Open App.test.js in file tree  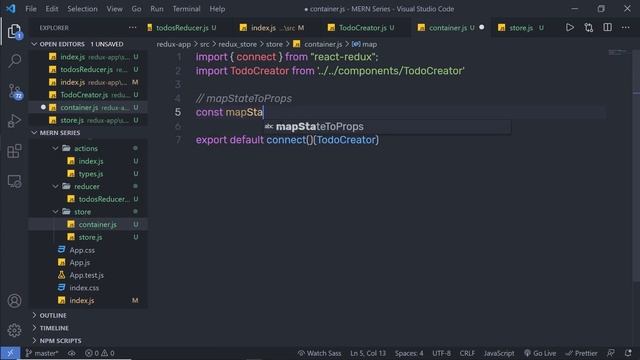[86, 275]
